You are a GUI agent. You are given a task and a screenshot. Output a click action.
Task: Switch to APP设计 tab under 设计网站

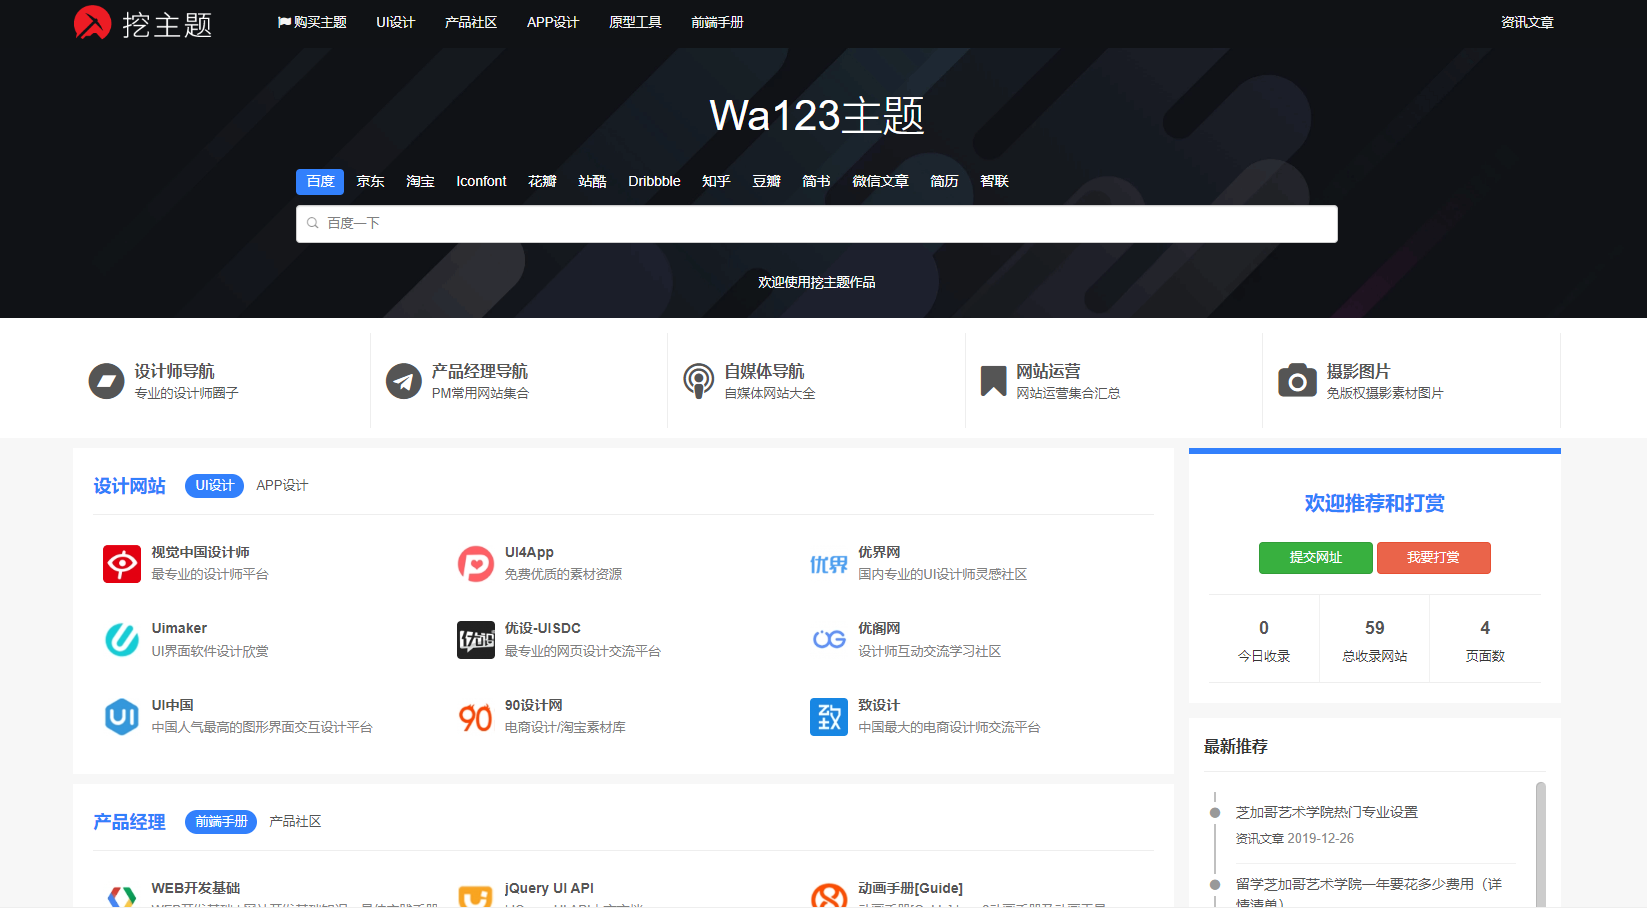(282, 485)
